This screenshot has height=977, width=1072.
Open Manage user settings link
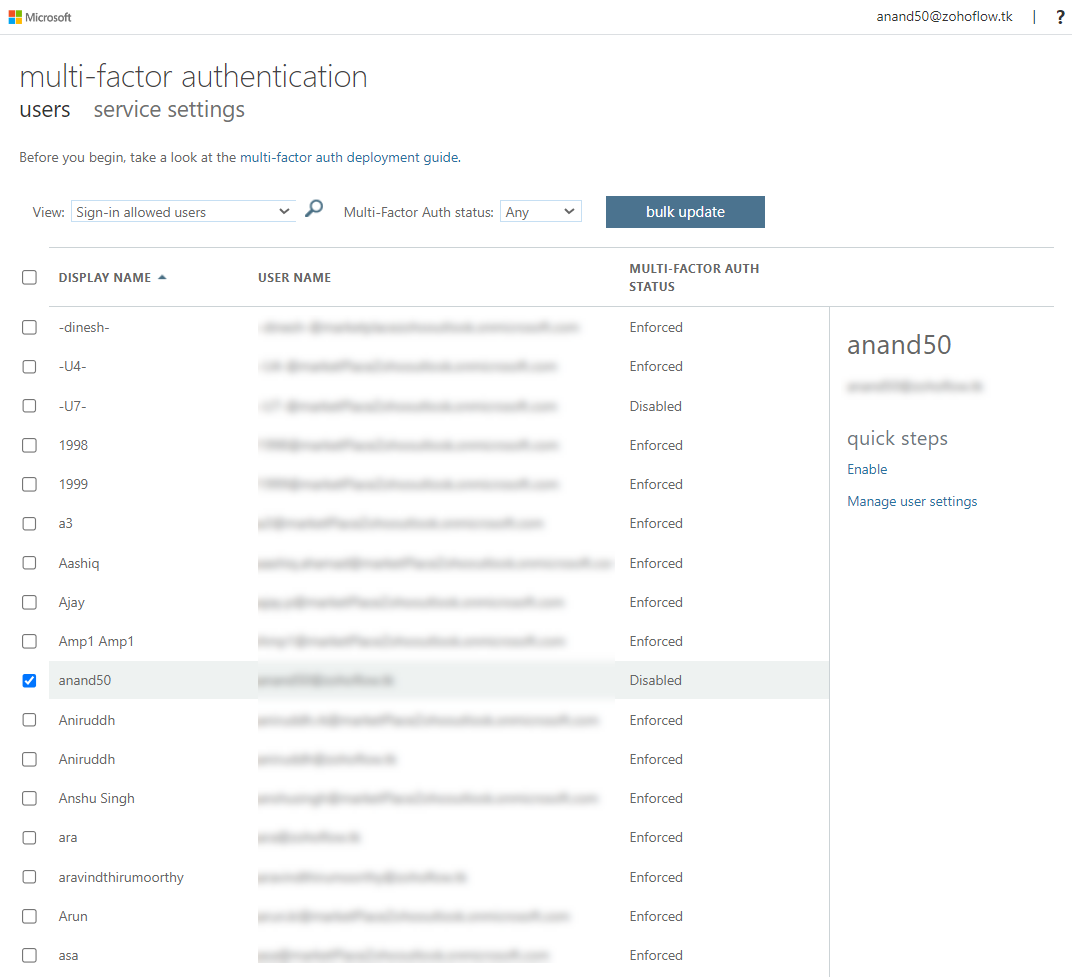coord(912,501)
